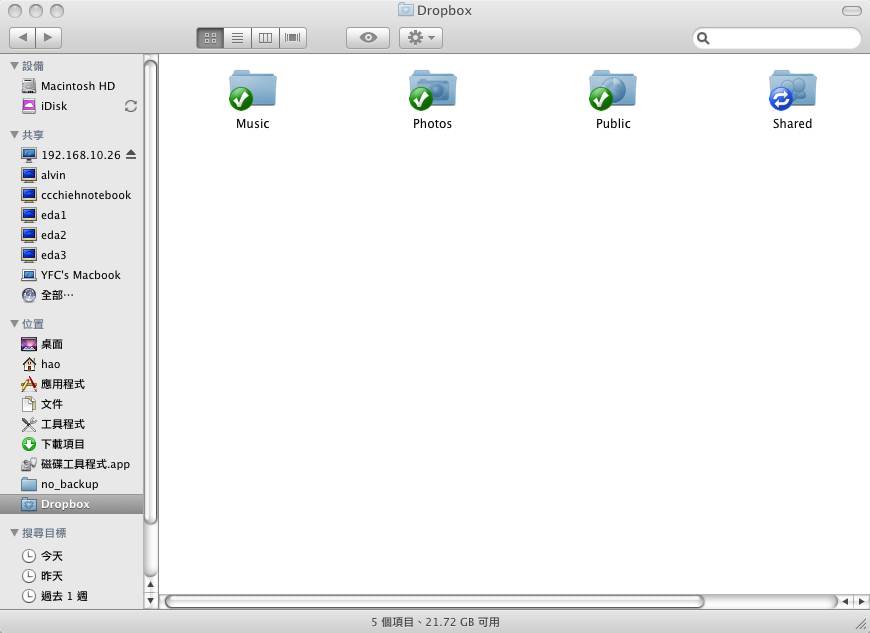The height and width of the screenshot is (633, 870).
Task: Click the Quick Look eye button
Action: (368, 38)
